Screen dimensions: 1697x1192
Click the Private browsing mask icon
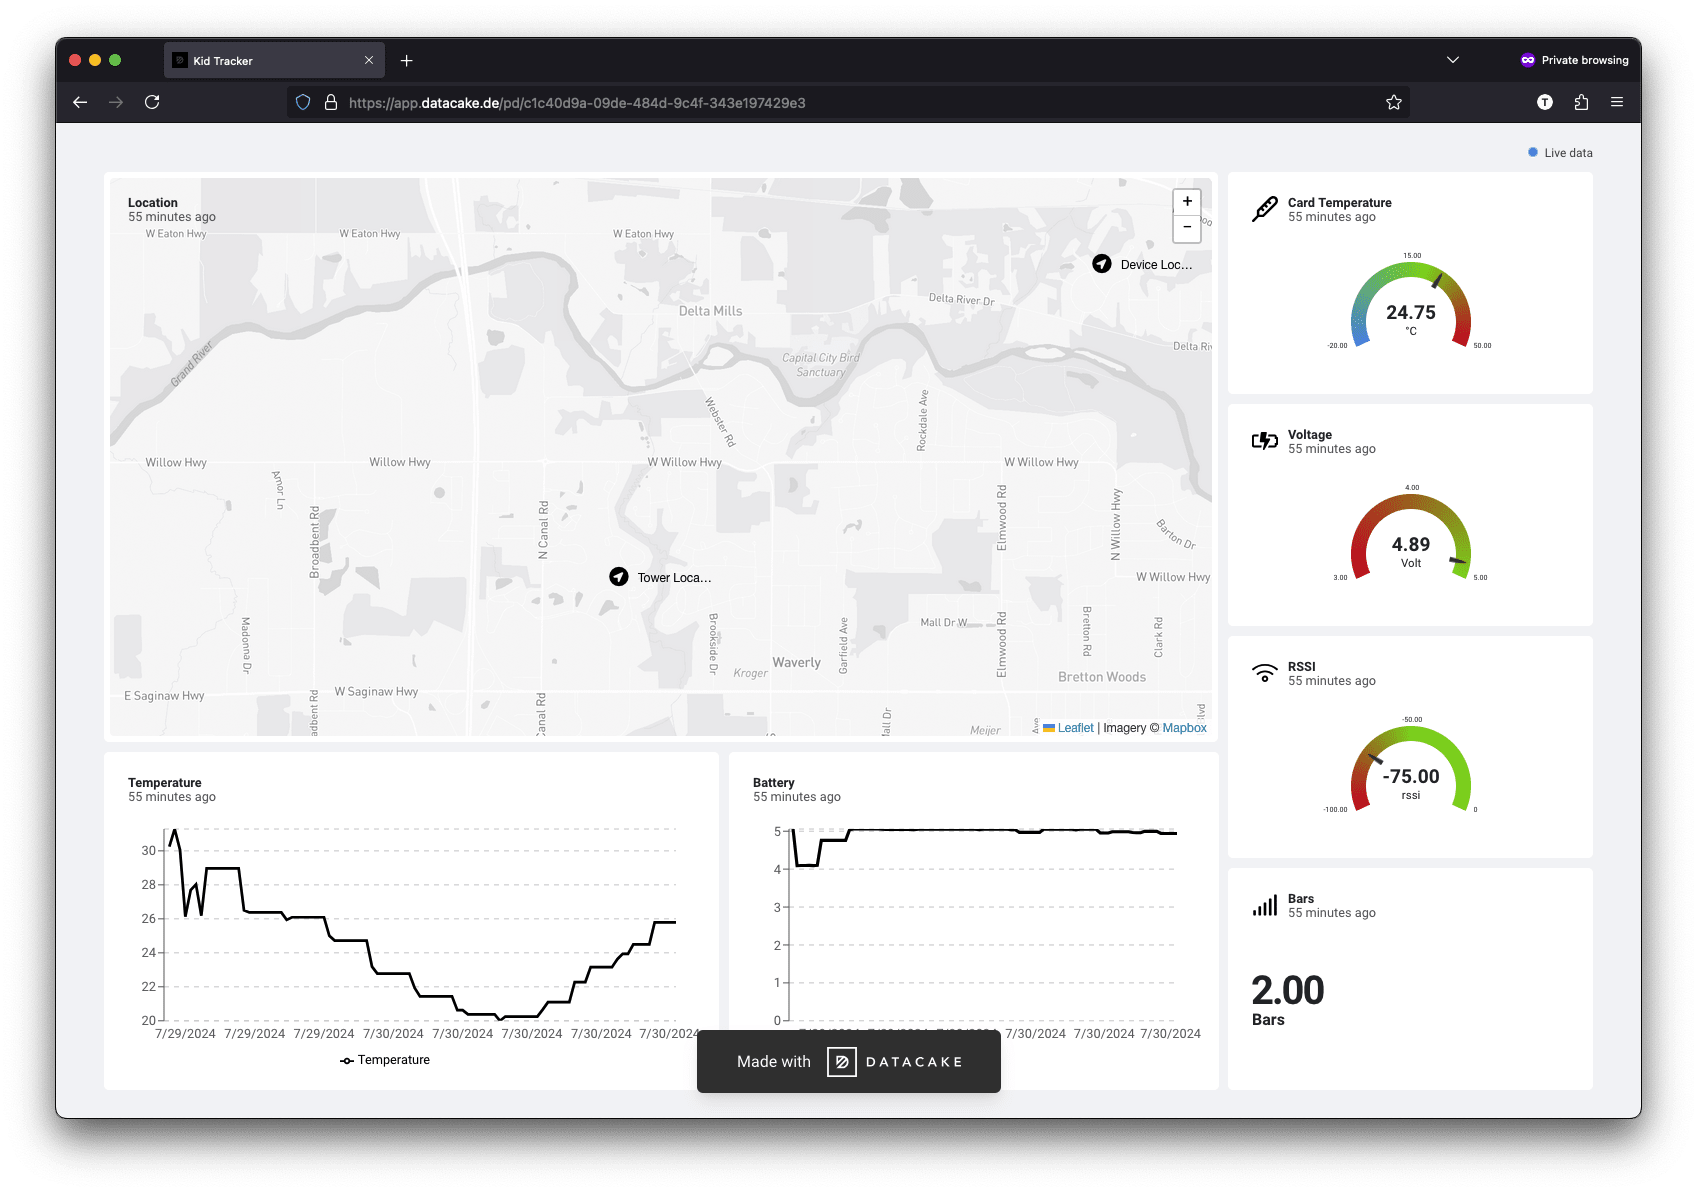[1527, 60]
